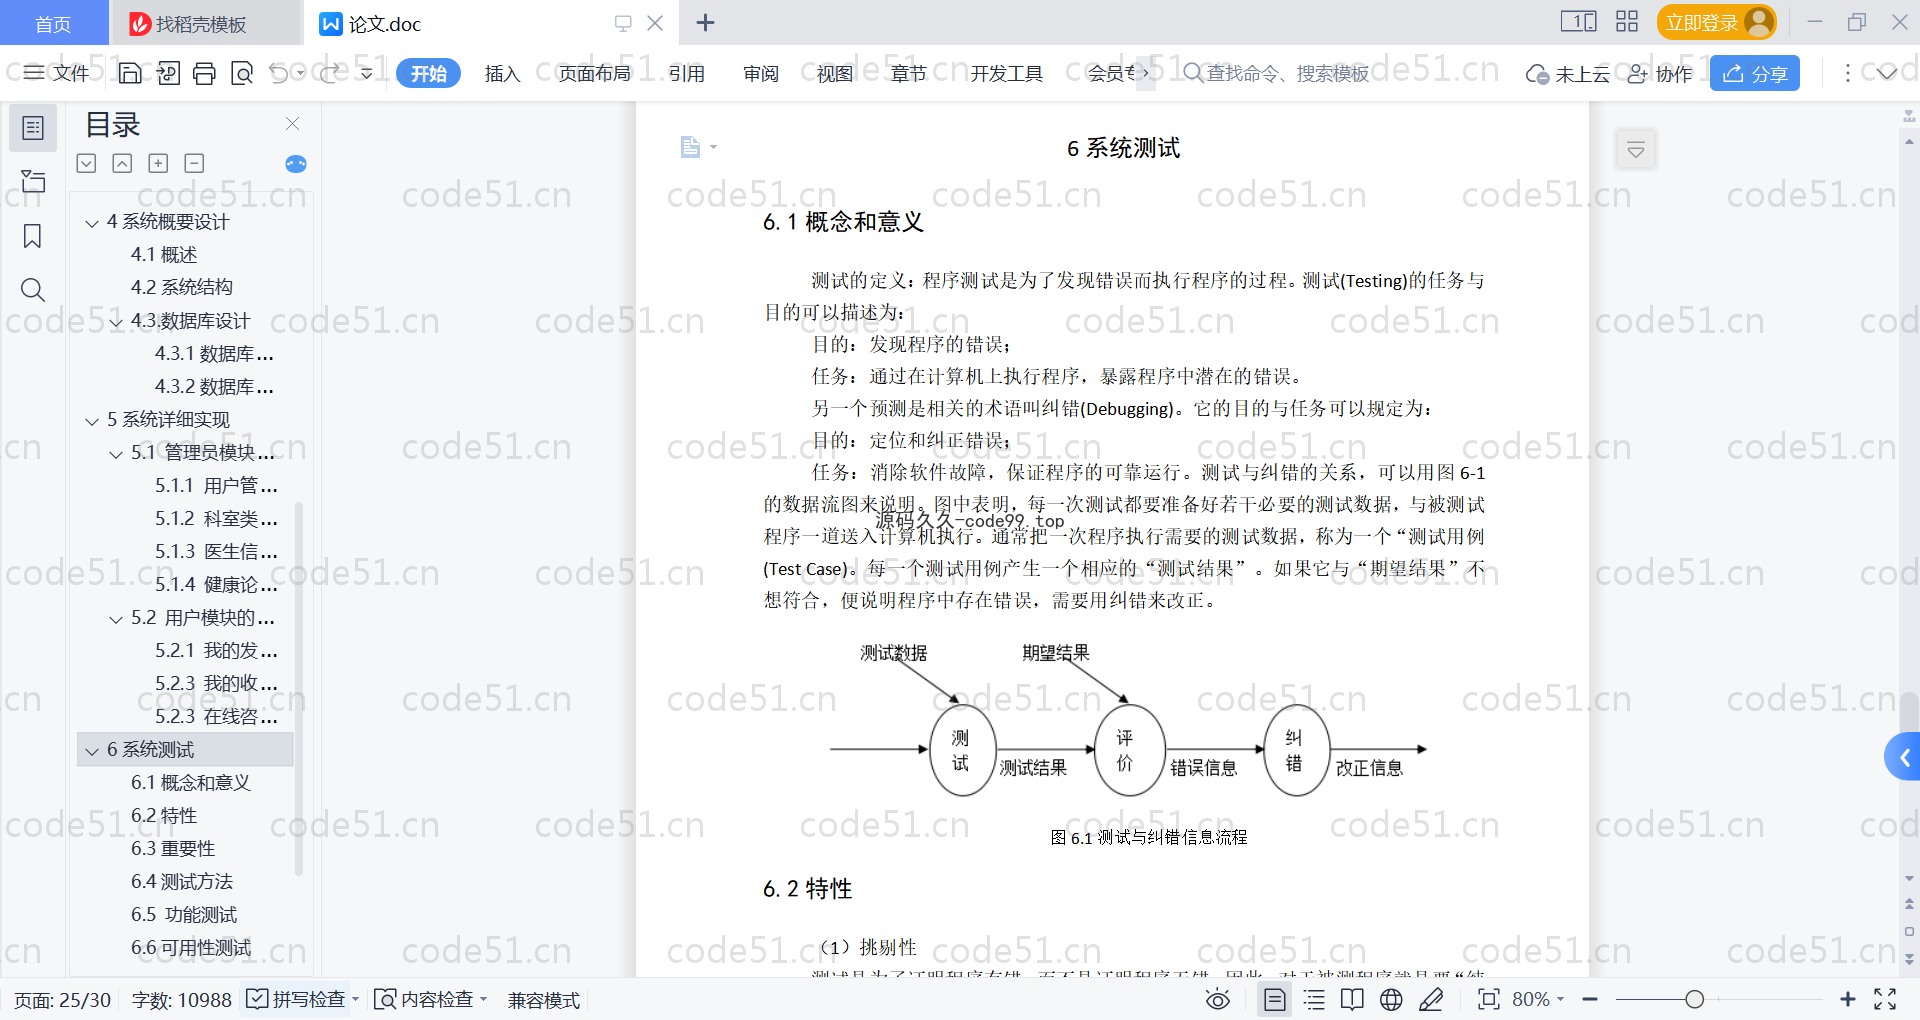Select the 开始 ribbon tab

pyautogui.click(x=428, y=73)
